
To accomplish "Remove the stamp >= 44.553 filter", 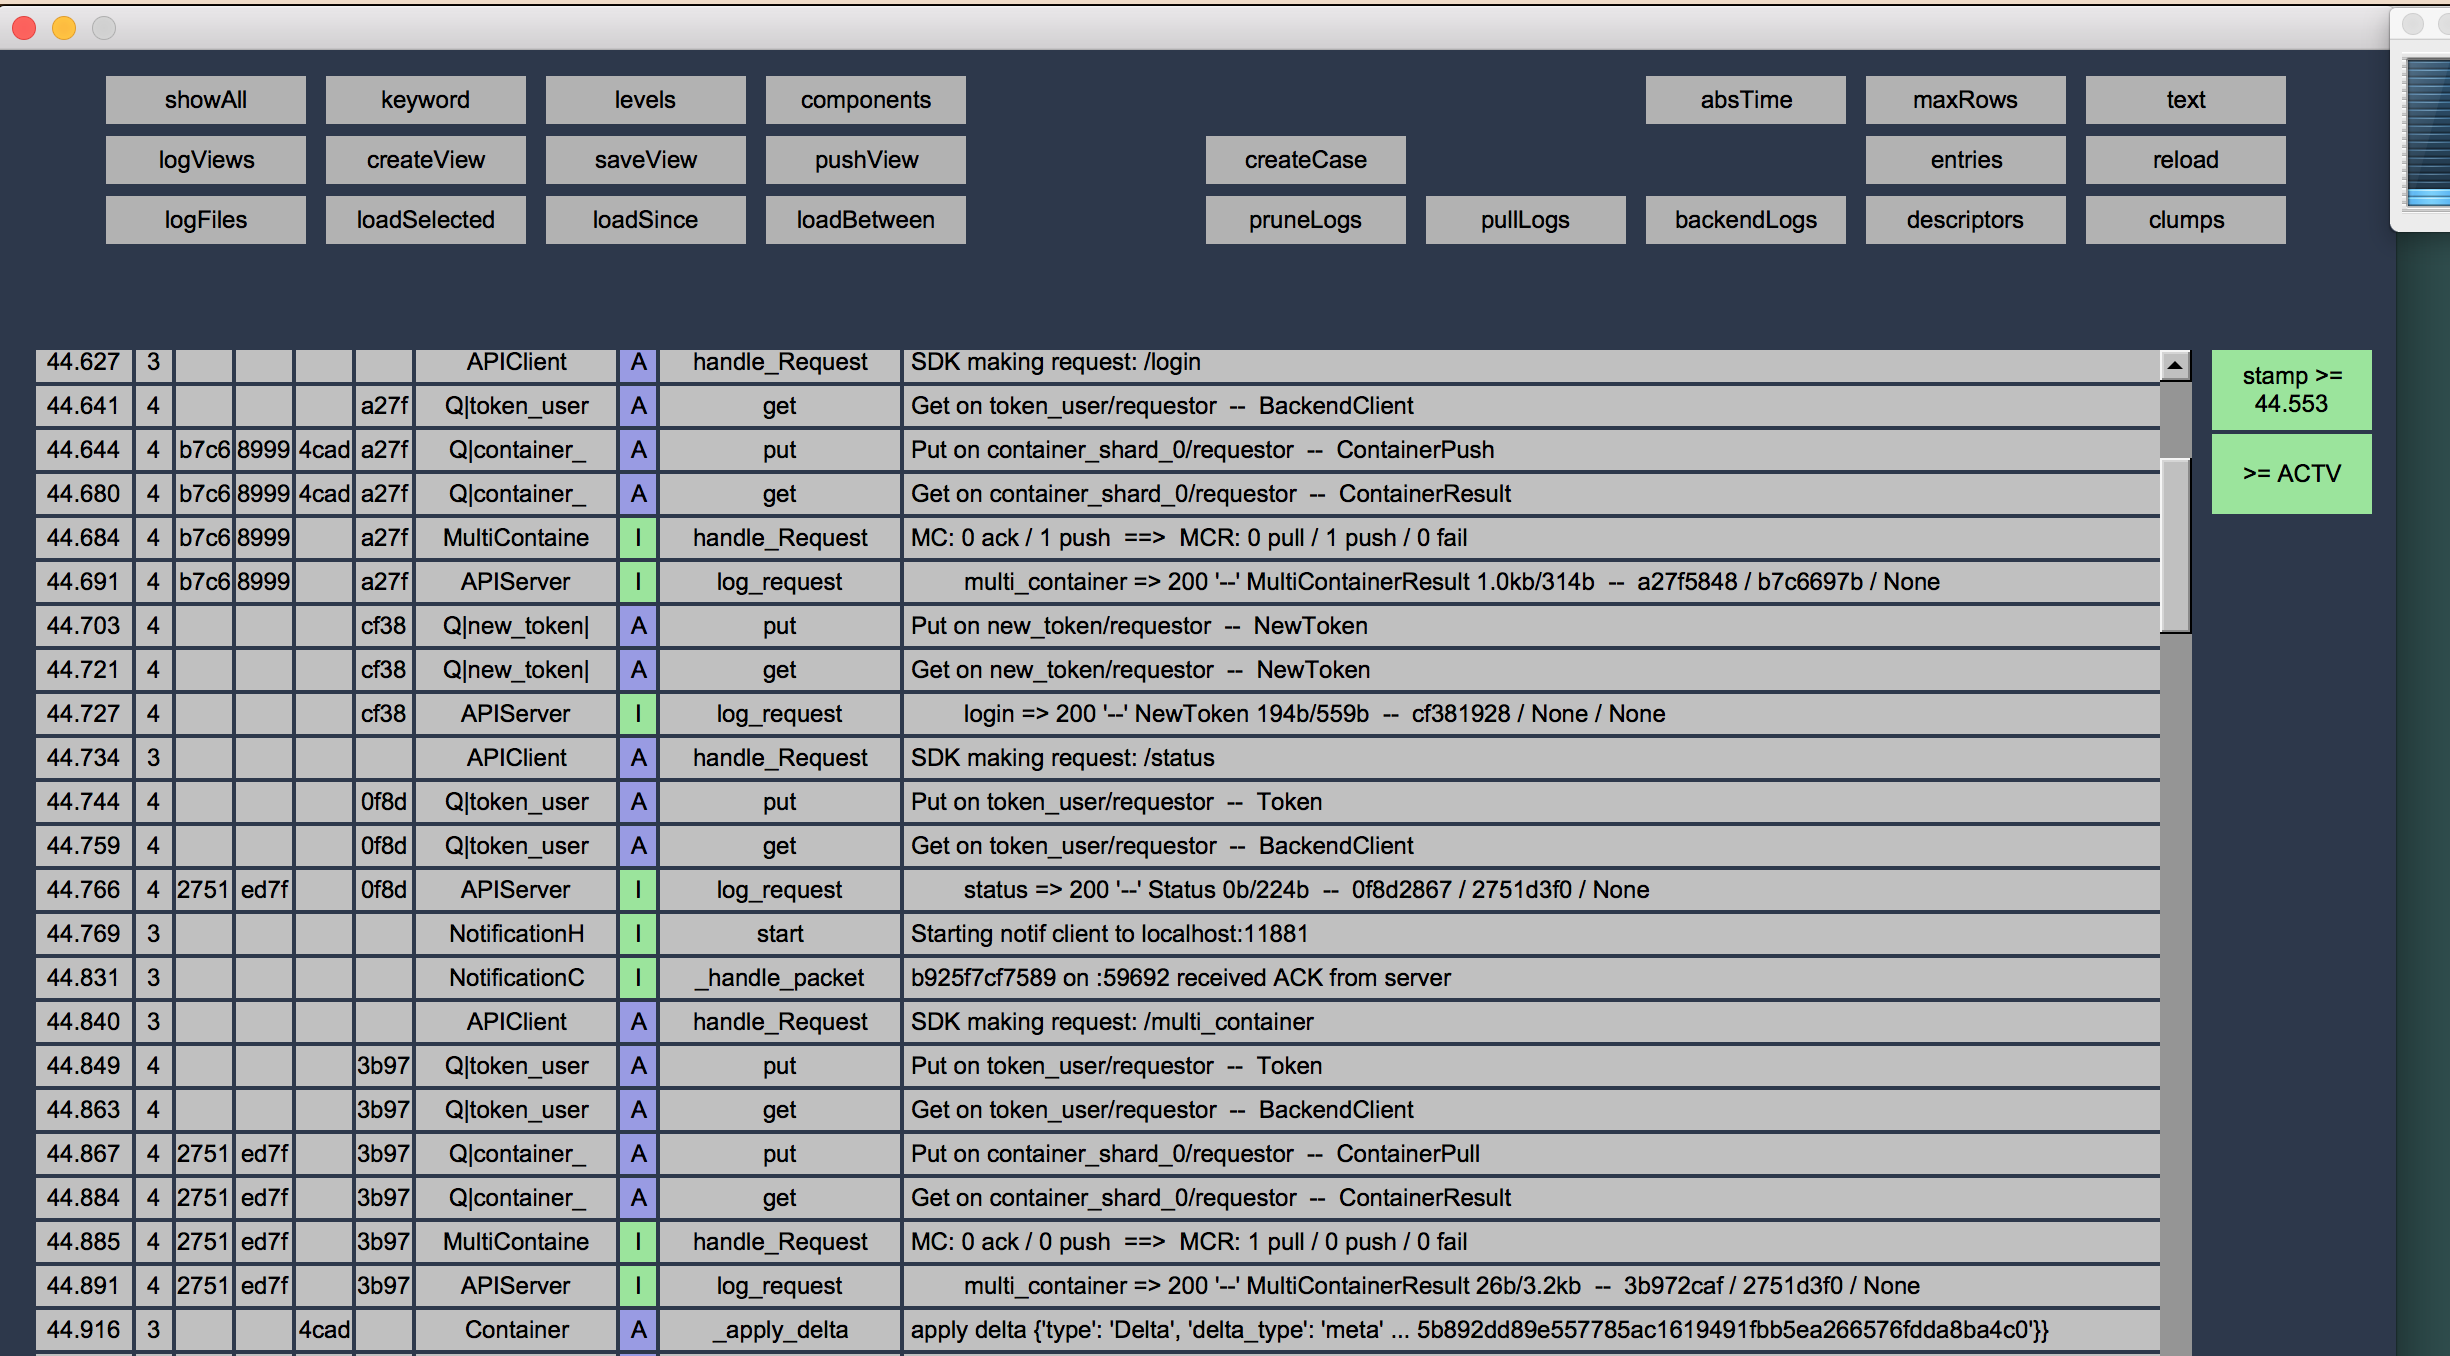I will click(2291, 390).
